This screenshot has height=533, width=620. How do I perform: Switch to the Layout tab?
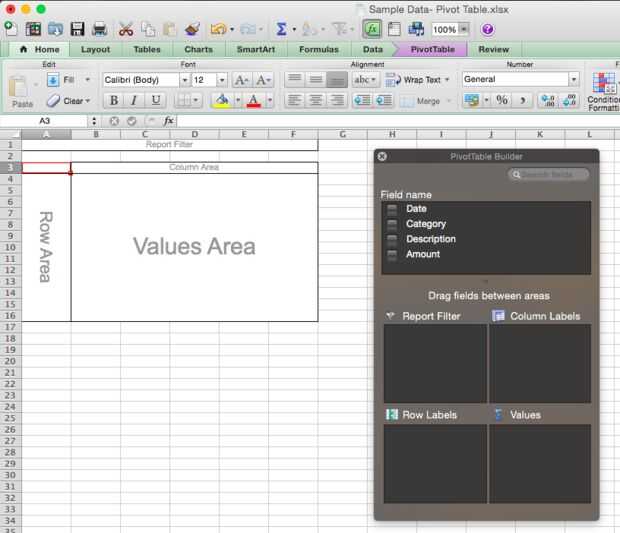coord(95,49)
